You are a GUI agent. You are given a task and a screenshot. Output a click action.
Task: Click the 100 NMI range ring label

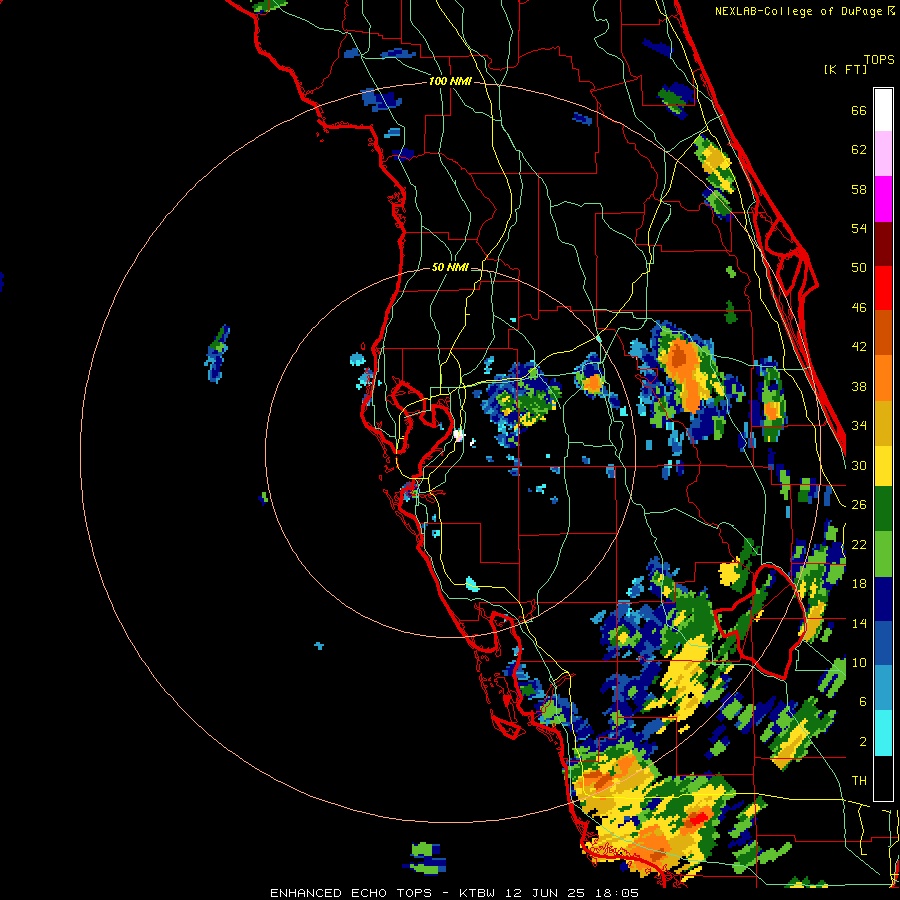tap(450, 82)
